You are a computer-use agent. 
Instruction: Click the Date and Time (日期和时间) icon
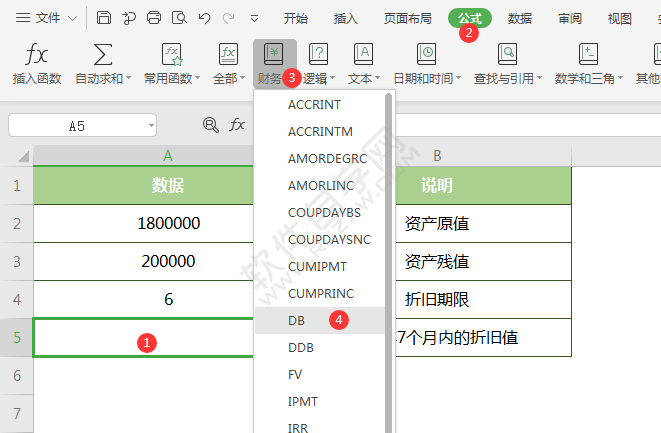pyautogui.click(x=426, y=55)
